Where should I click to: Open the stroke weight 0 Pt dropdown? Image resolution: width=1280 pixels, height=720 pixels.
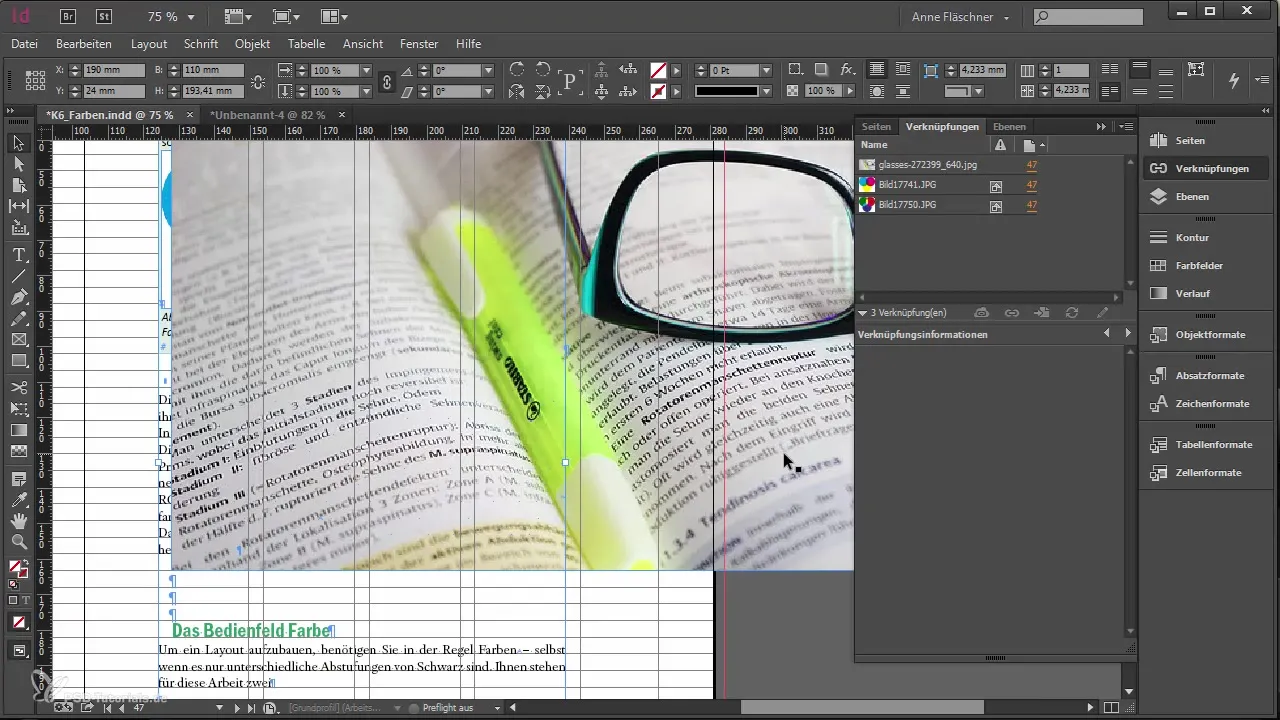[x=766, y=71]
